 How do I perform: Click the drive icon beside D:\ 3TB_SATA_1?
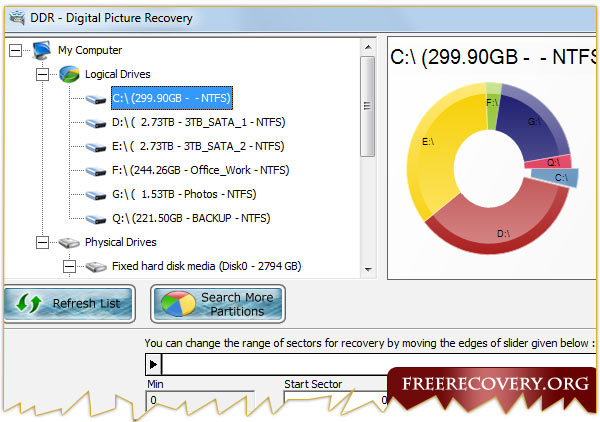click(x=96, y=123)
